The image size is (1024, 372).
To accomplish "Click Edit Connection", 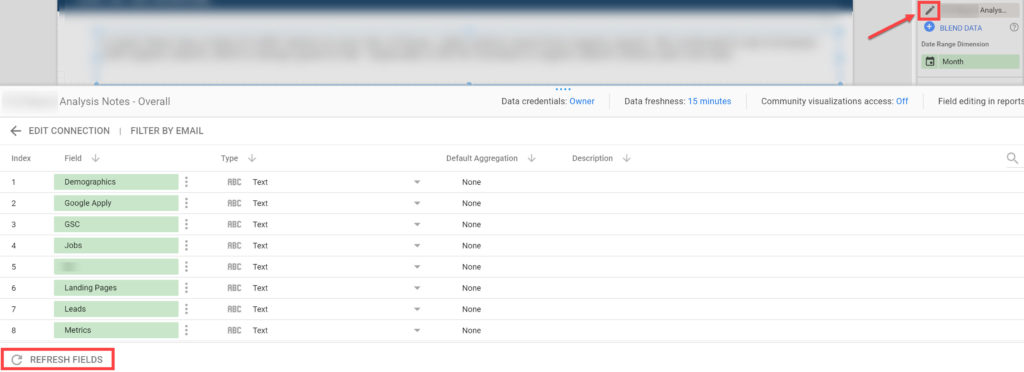I will (69, 131).
